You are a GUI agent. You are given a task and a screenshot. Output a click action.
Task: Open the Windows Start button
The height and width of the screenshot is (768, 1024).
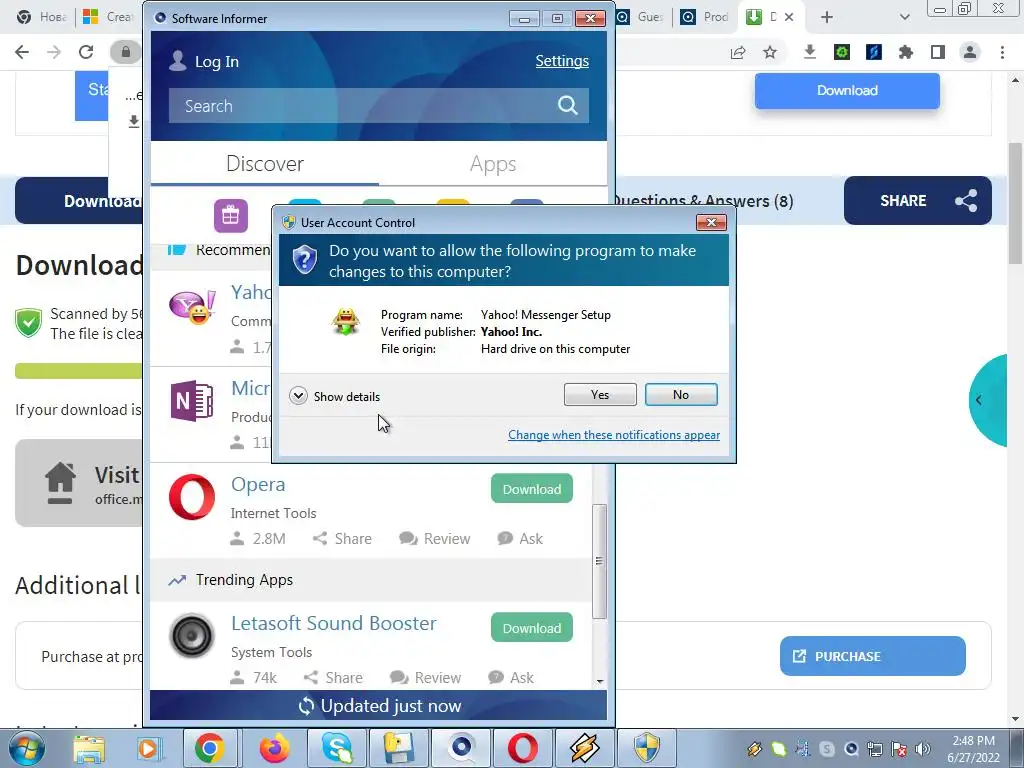[x=26, y=748]
